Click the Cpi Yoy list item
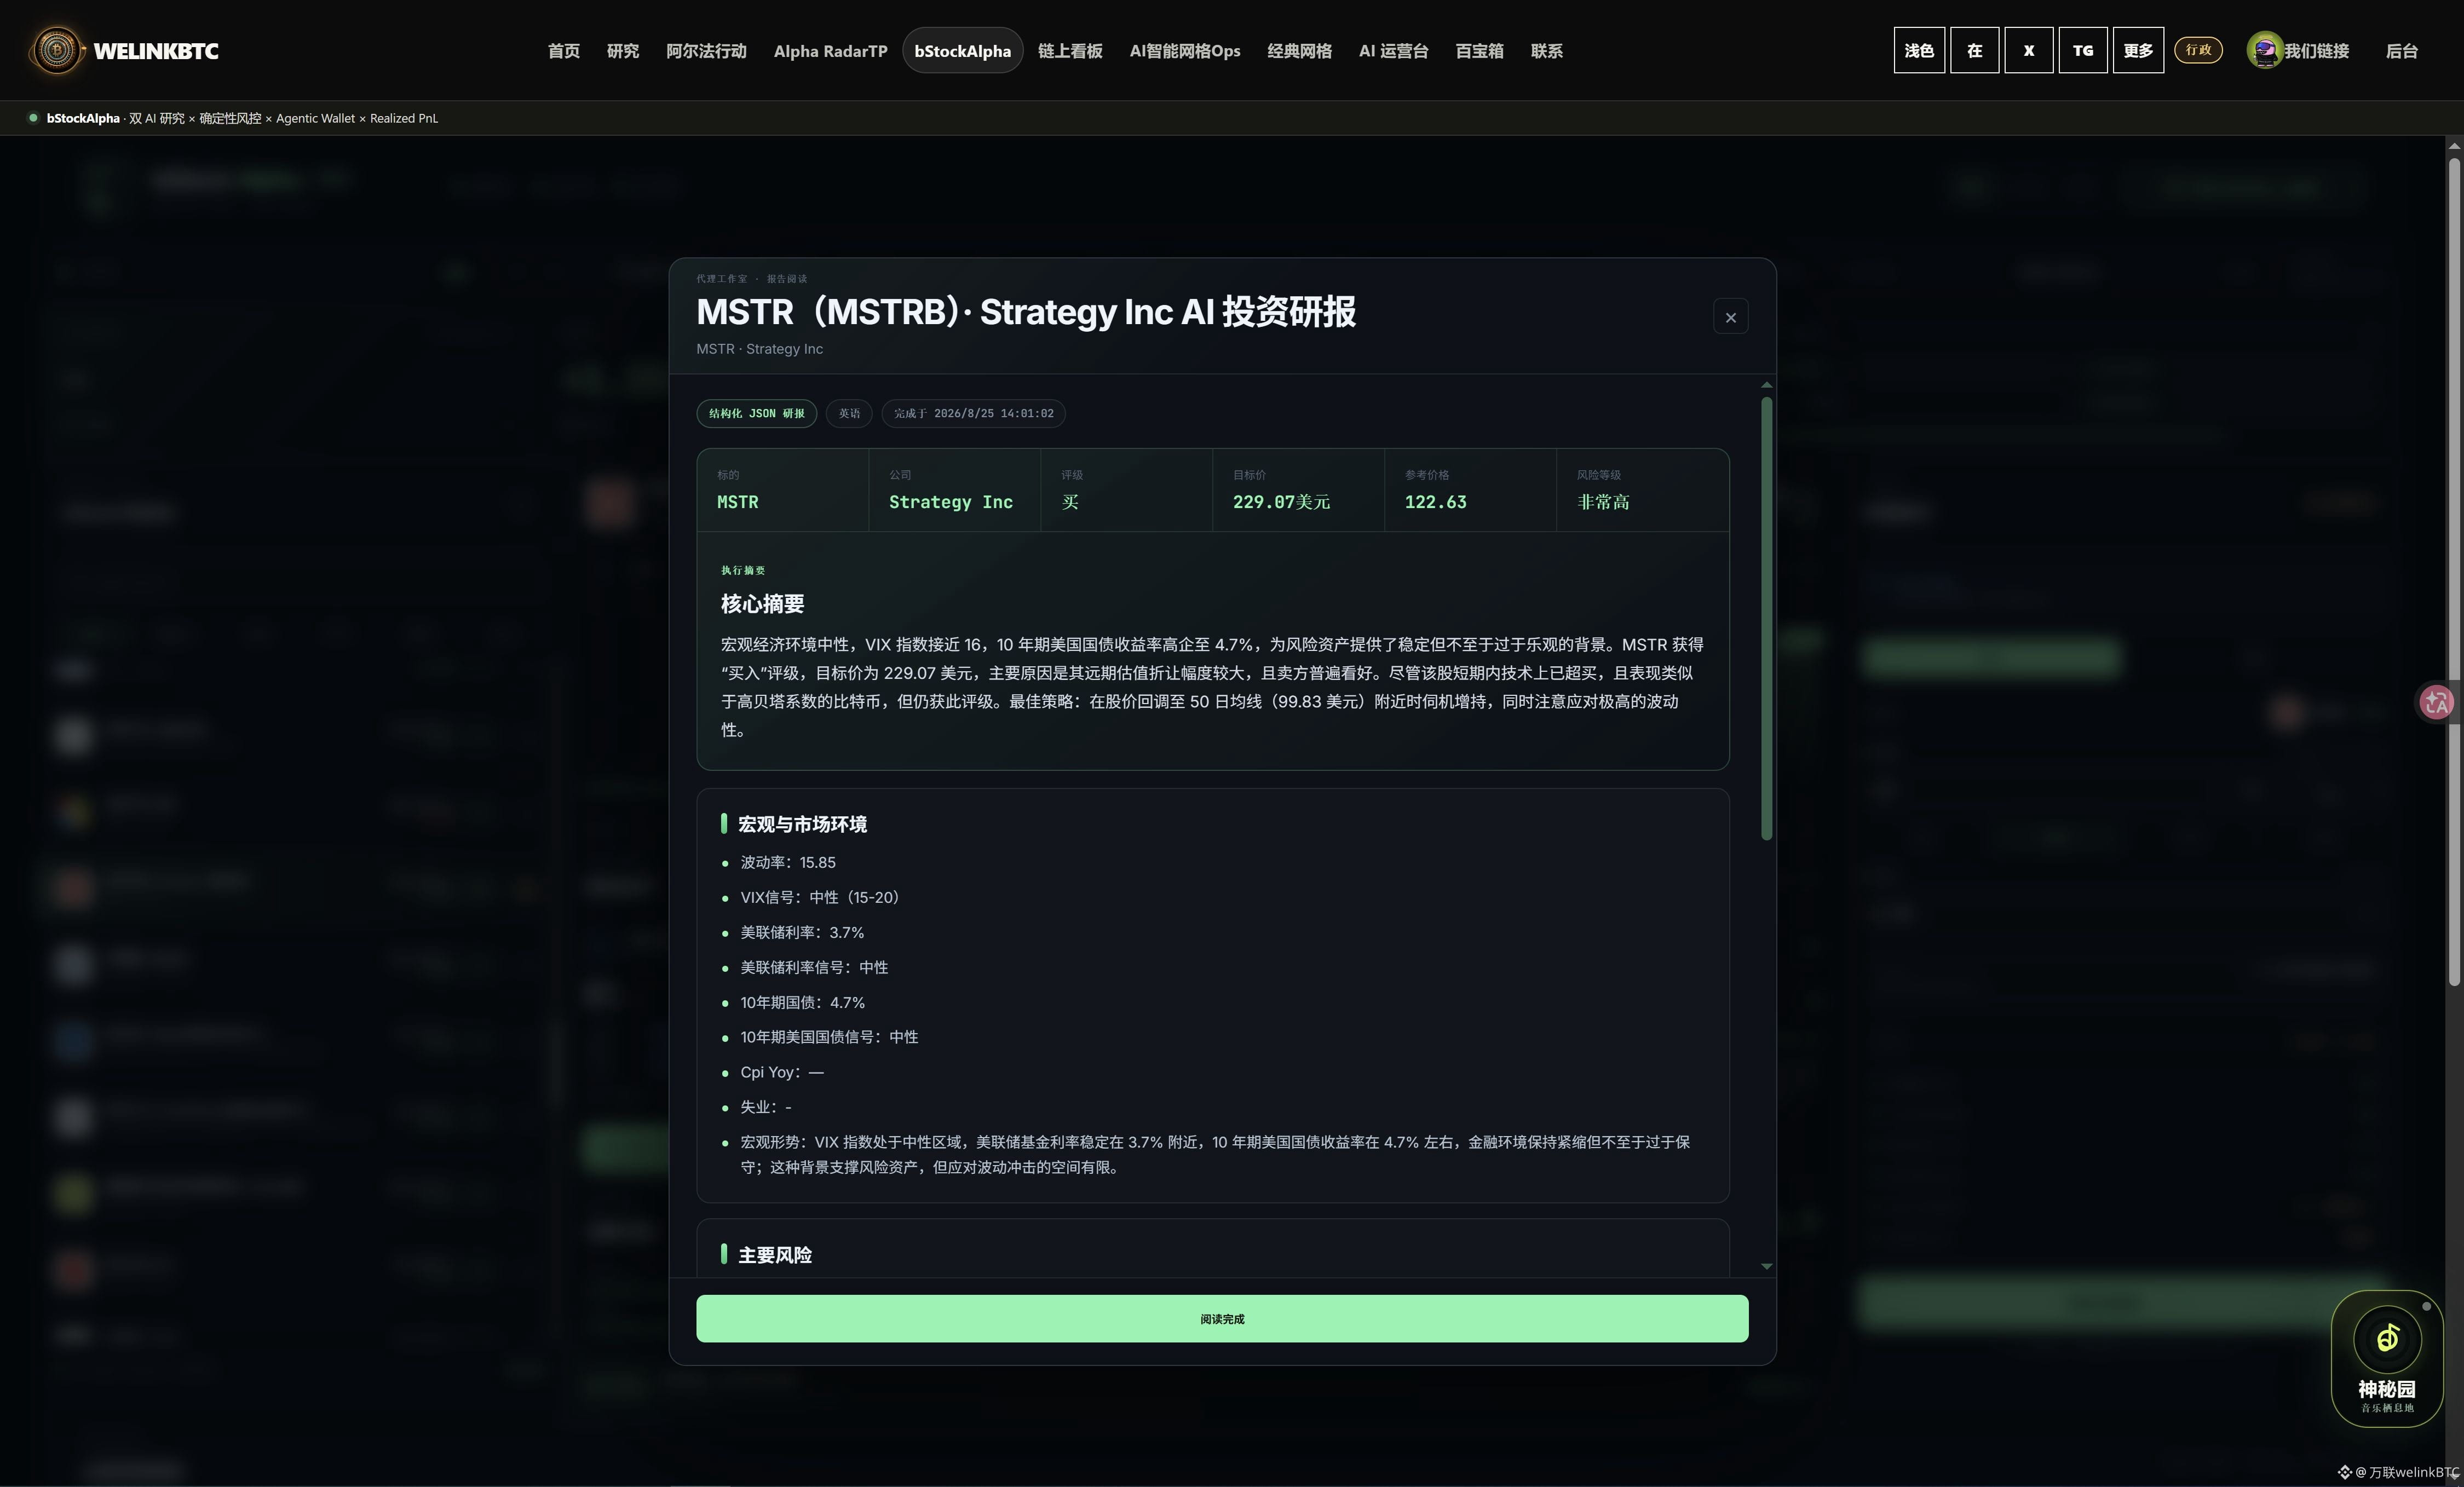This screenshot has height=1487, width=2464. coord(782,1072)
